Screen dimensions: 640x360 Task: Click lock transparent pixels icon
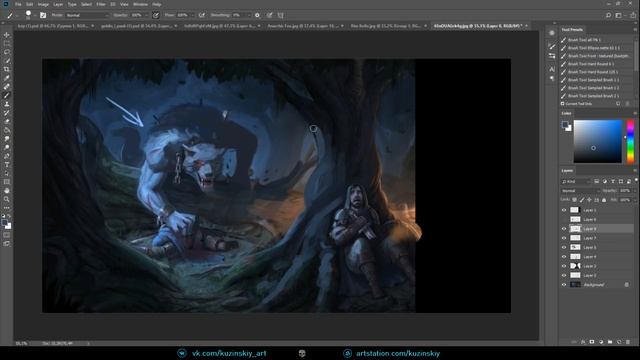tap(574, 200)
